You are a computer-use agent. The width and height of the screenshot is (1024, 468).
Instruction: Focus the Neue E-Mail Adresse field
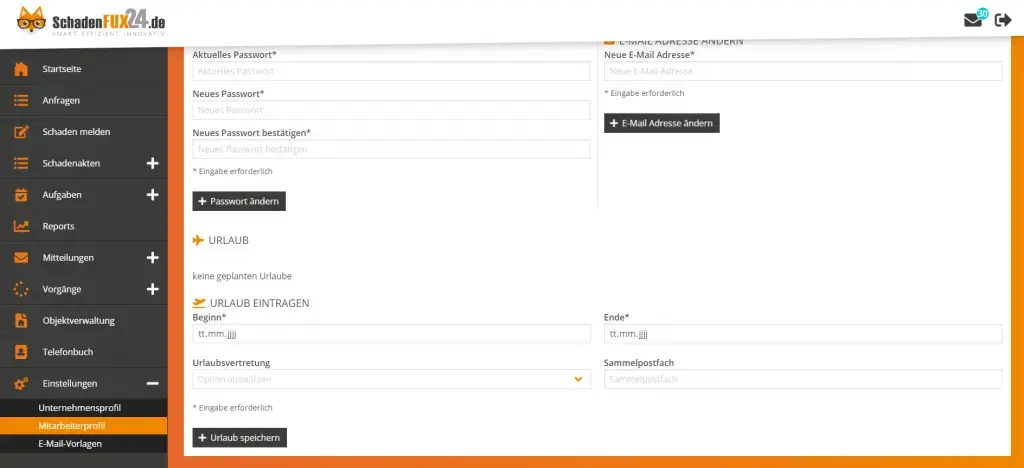(802, 71)
